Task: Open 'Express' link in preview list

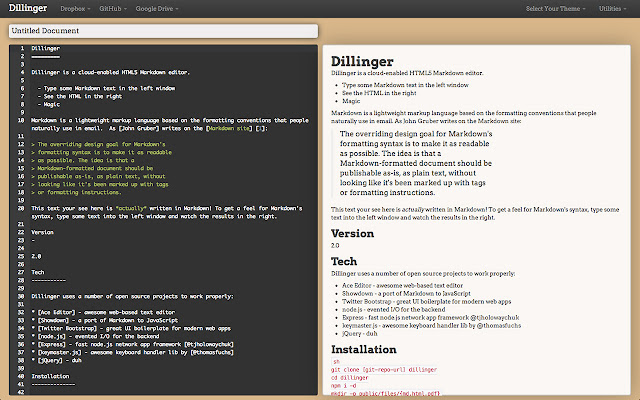Action: [x=353, y=318]
